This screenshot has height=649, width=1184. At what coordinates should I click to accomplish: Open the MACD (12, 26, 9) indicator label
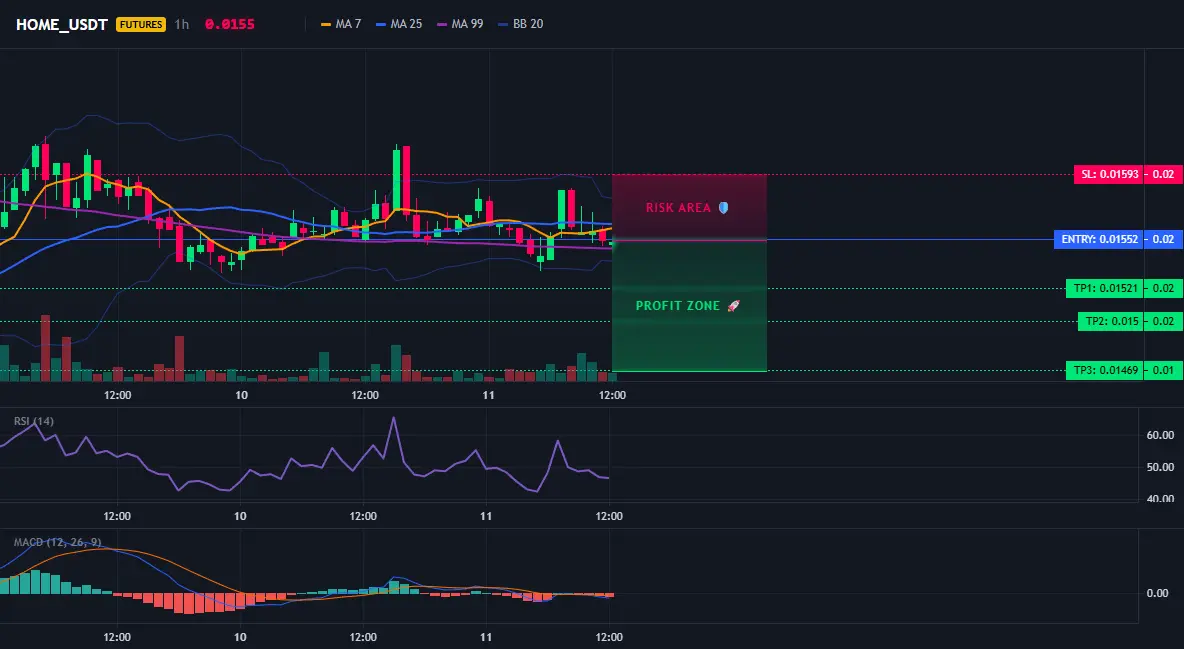[x=57, y=542]
